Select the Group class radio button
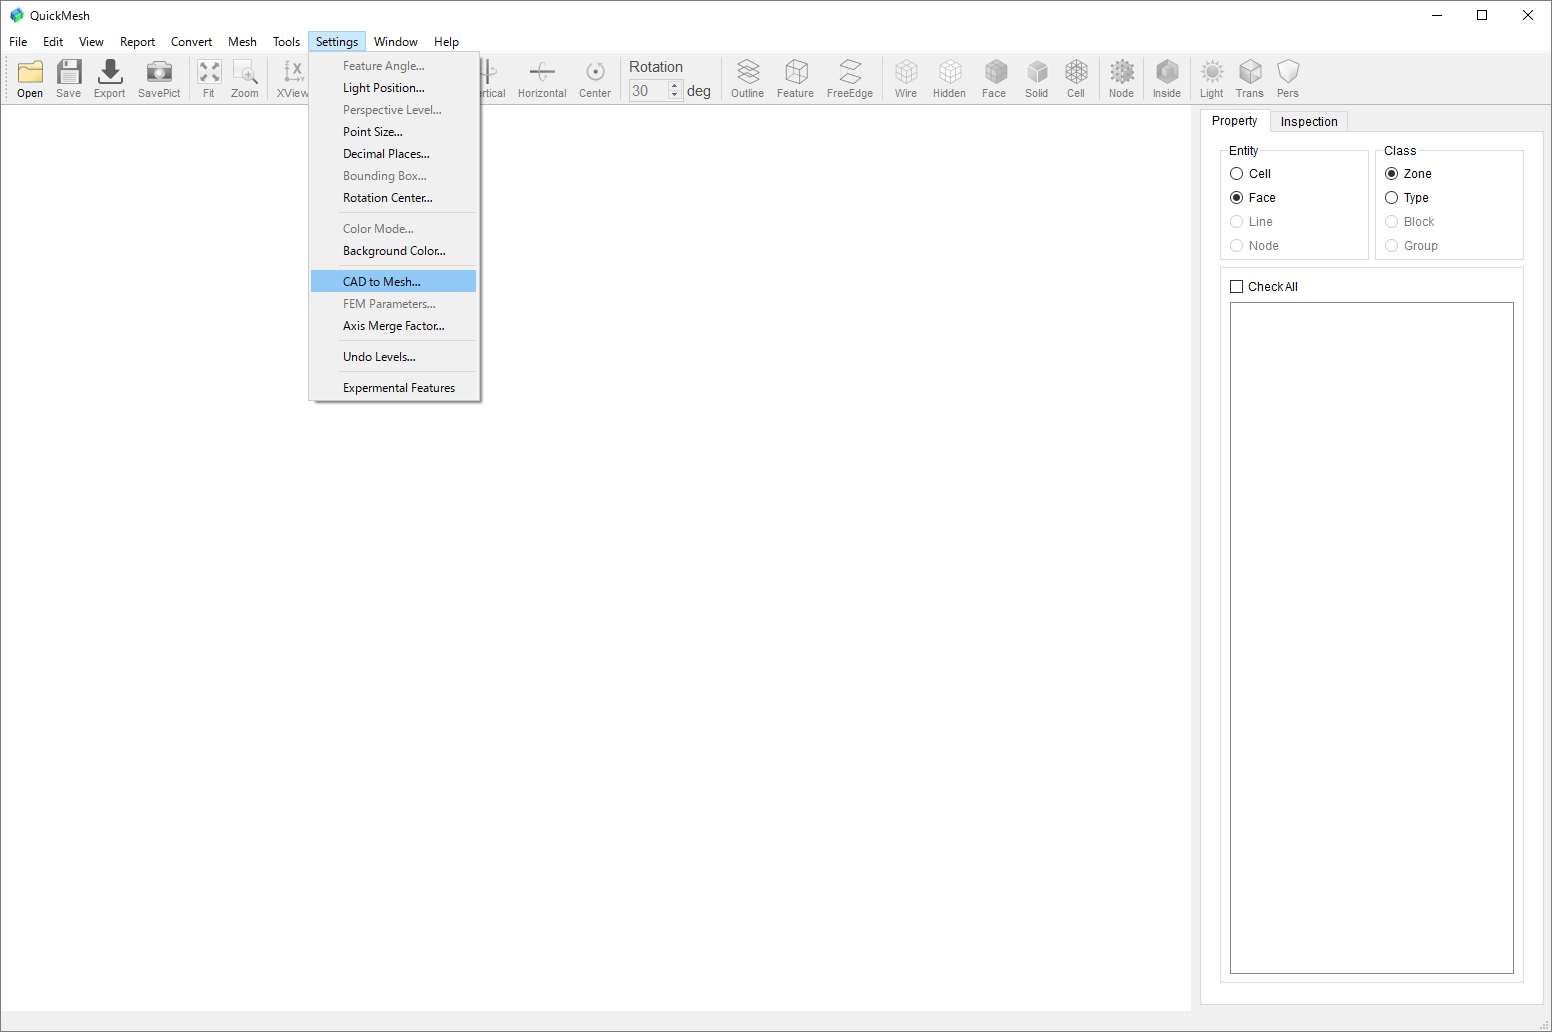The image size is (1552, 1032). pyautogui.click(x=1392, y=246)
